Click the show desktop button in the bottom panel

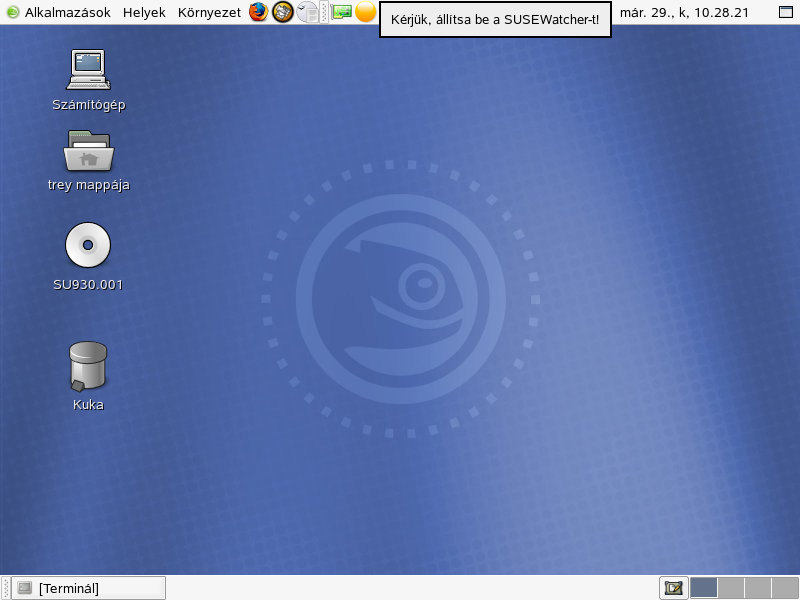click(x=673, y=588)
